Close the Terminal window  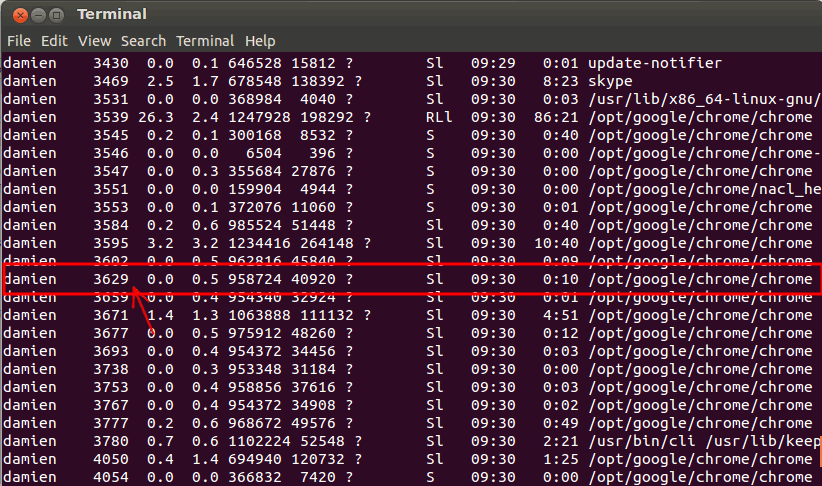pos(16,14)
